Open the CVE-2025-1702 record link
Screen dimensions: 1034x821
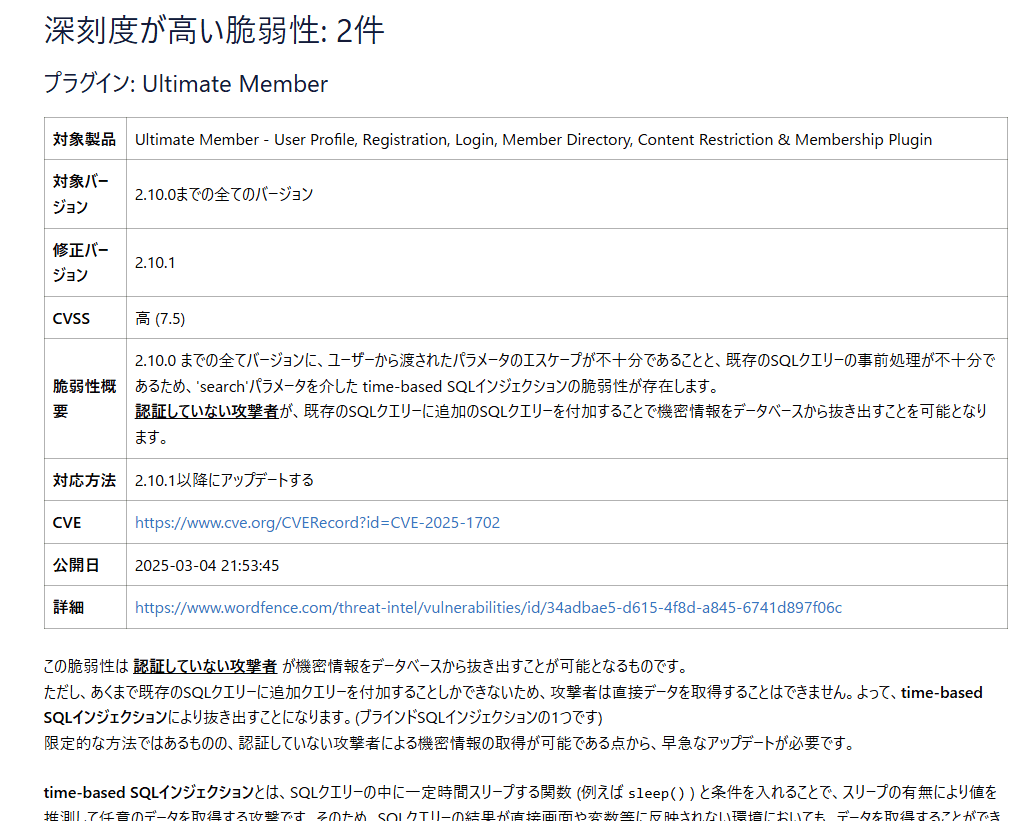pyautogui.click(x=313, y=522)
